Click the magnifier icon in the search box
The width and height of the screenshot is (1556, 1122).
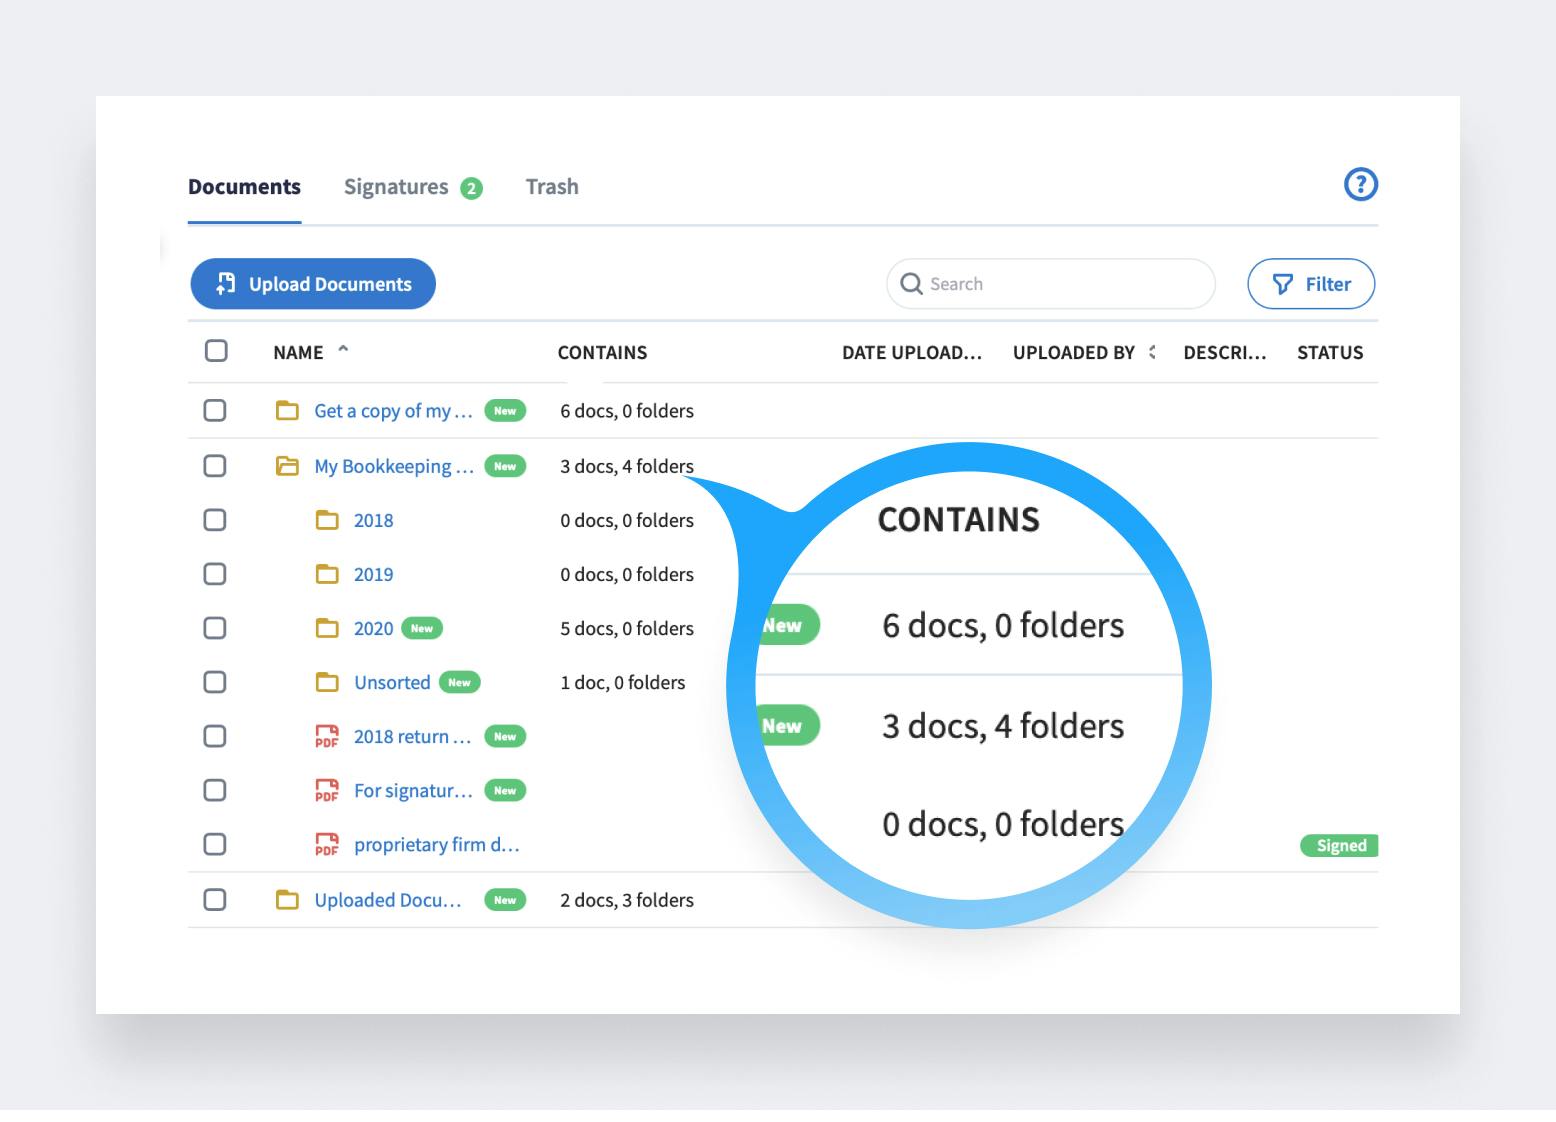(911, 284)
